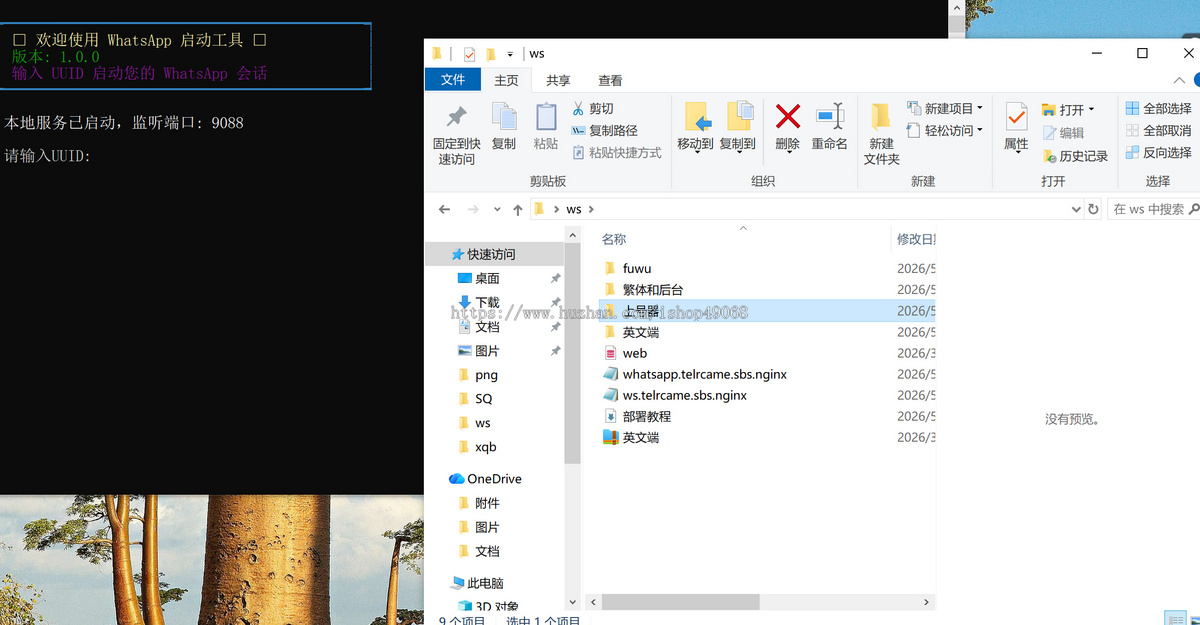Choose 复制路径 in the clipboard group
The width and height of the screenshot is (1200, 625).
click(x=604, y=130)
